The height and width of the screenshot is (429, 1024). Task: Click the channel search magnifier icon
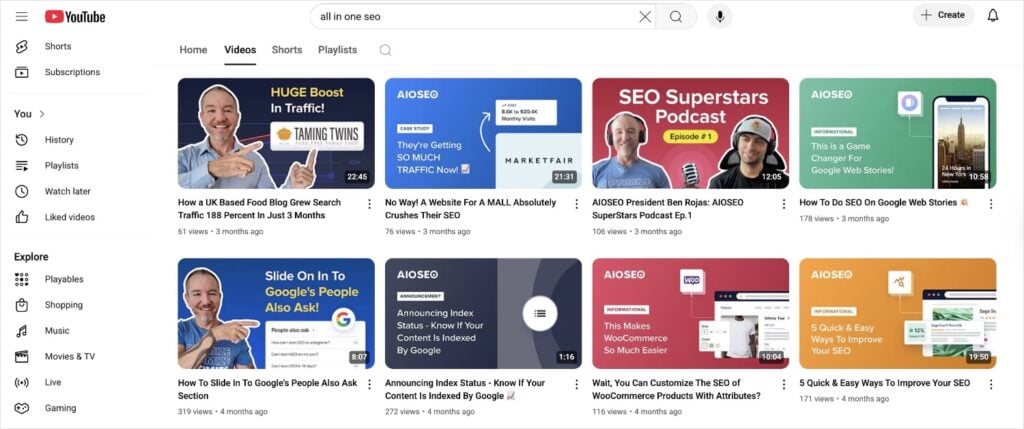click(x=385, y=50)
